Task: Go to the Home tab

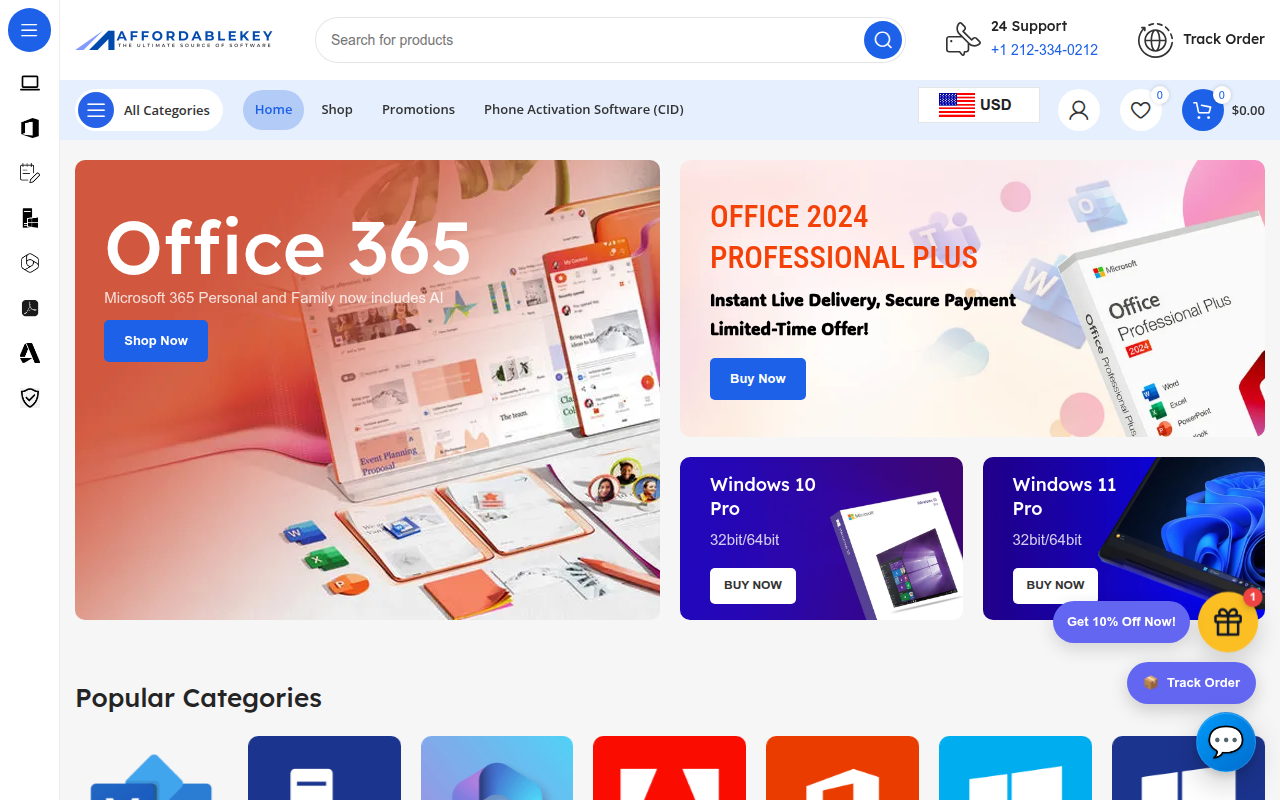Action: [x=273, y=110]
